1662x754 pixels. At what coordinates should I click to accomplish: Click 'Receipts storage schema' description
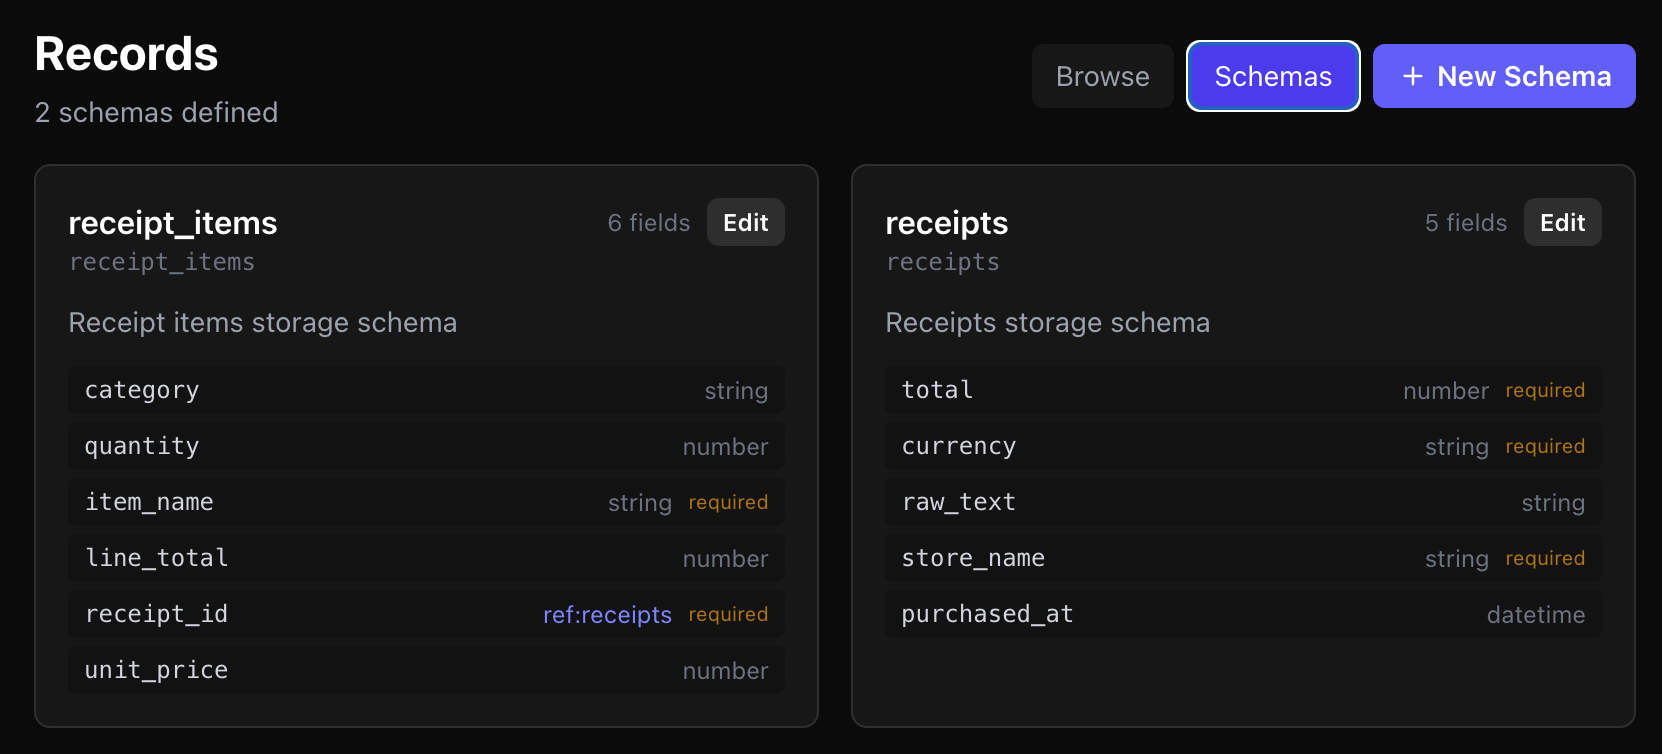(x=1048, y=322)
